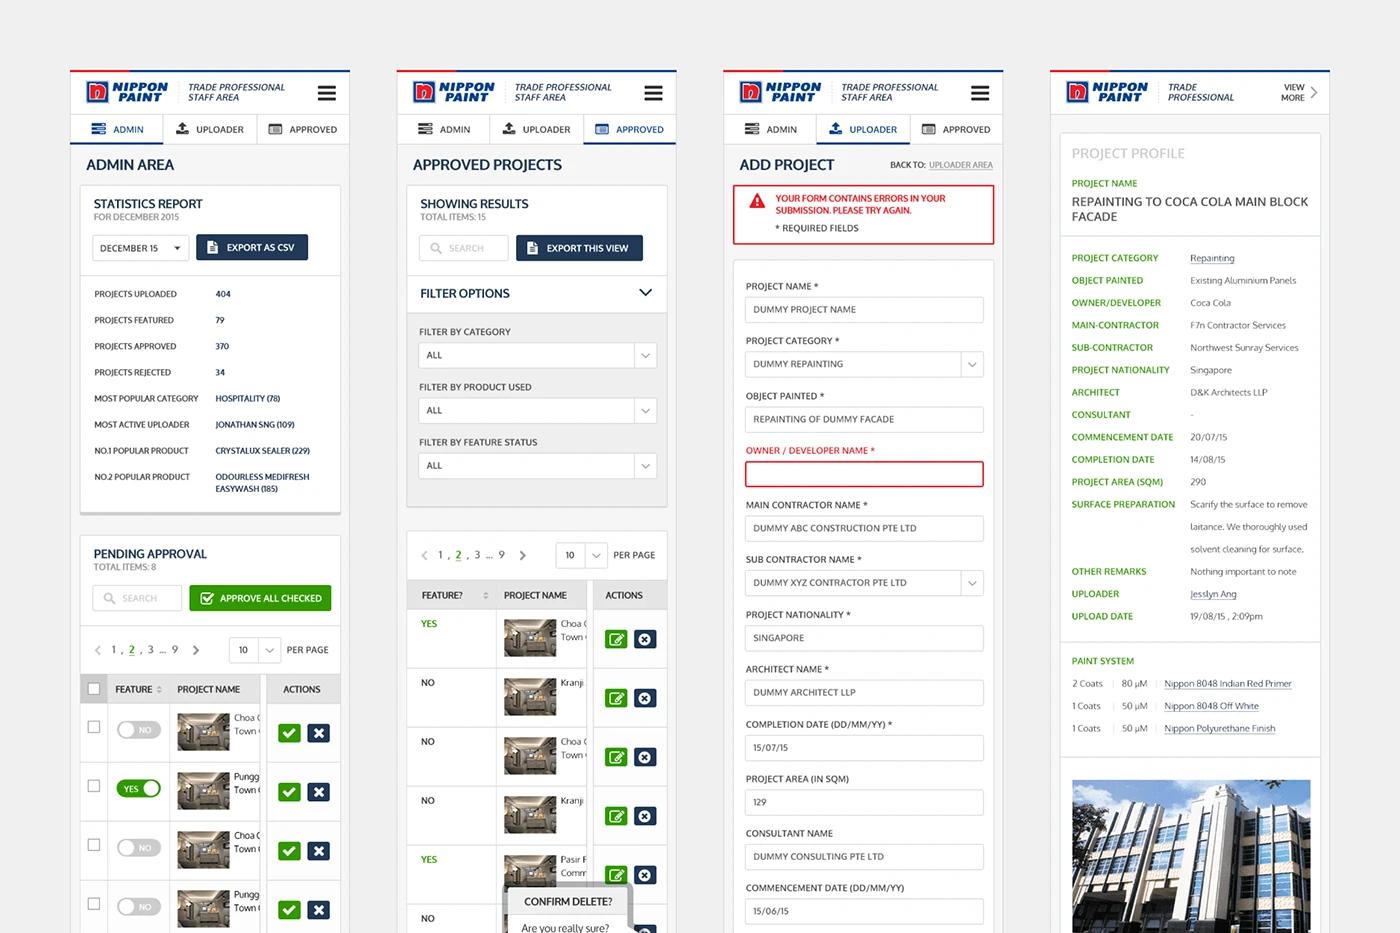The height and width of the screenshot is (933, 1400).
Task: Sort Approved Projects table by Feature? column
Action: (x=486, y=595)
